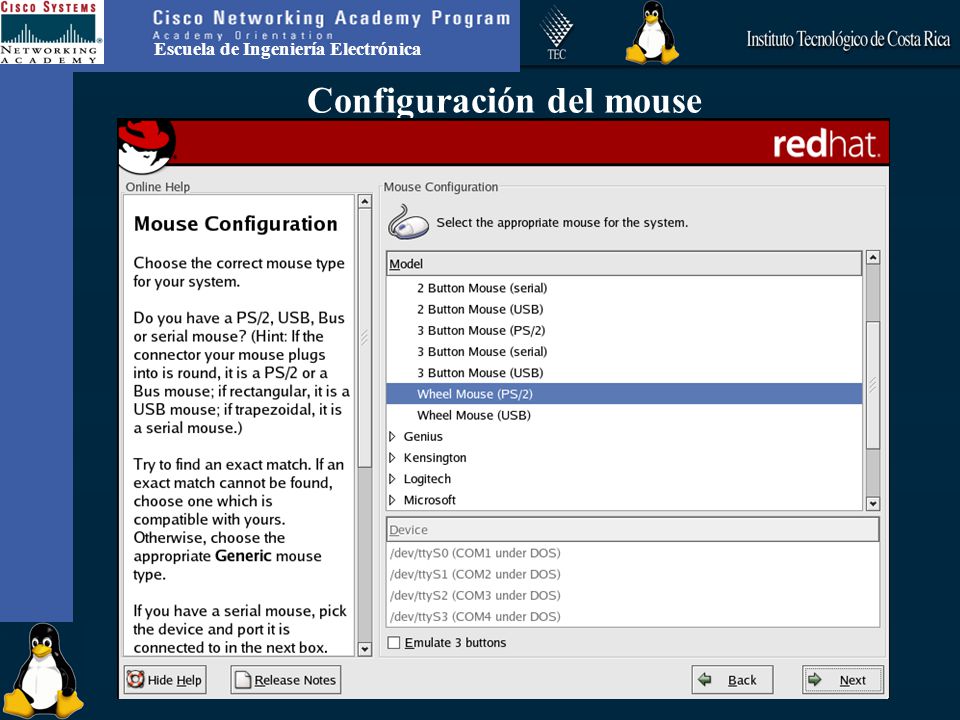Click model list scrollbar up arrow
The image size is (960, 720).
click(x=873, y=258)
